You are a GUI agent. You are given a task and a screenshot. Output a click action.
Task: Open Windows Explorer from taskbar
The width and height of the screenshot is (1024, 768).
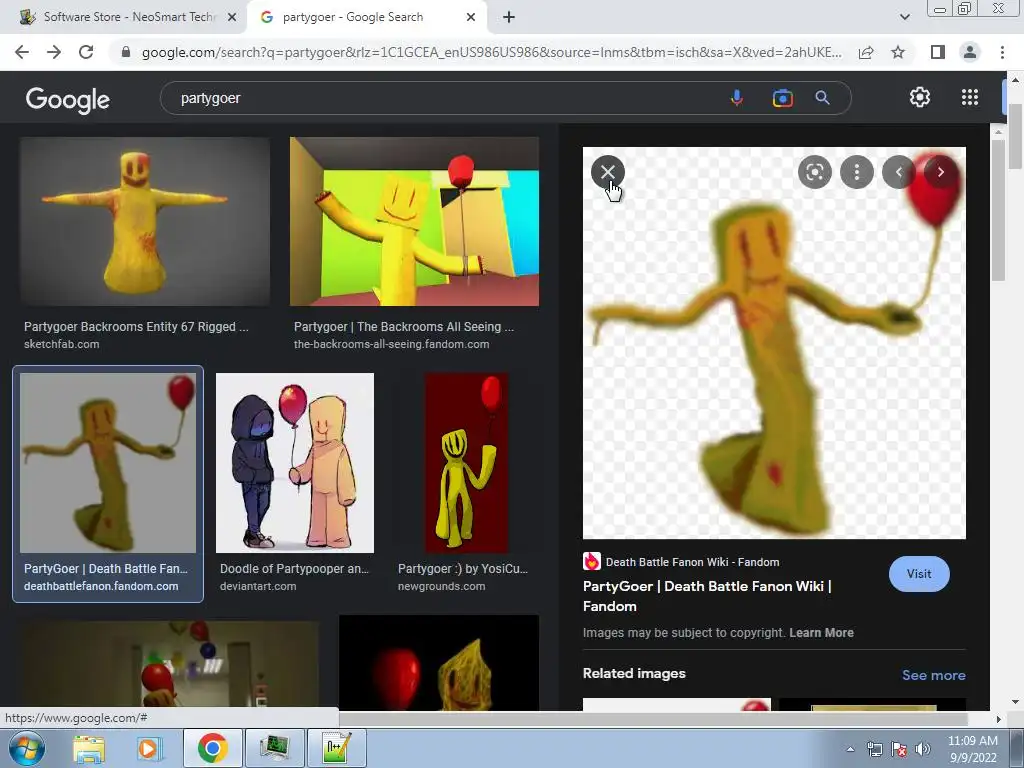(x=89, y=748)
